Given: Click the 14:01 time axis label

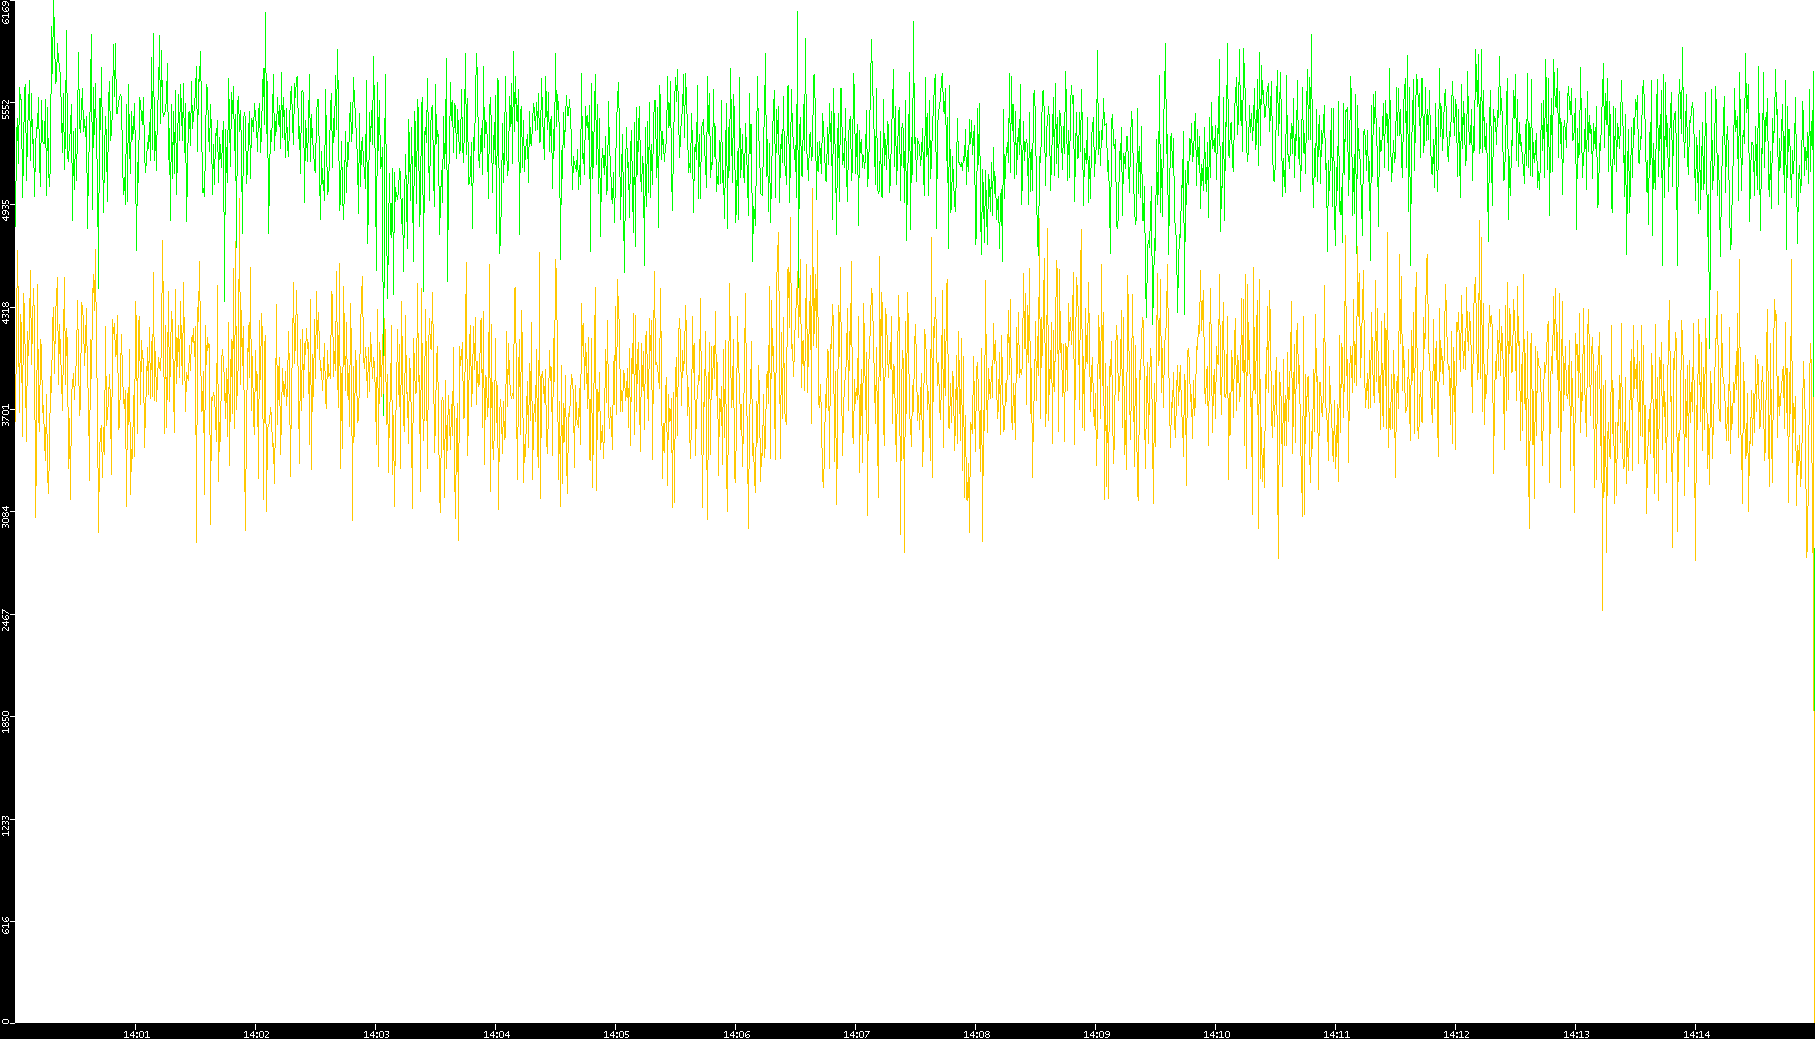Looking at the screenshot, I should tap(136, 1033).
